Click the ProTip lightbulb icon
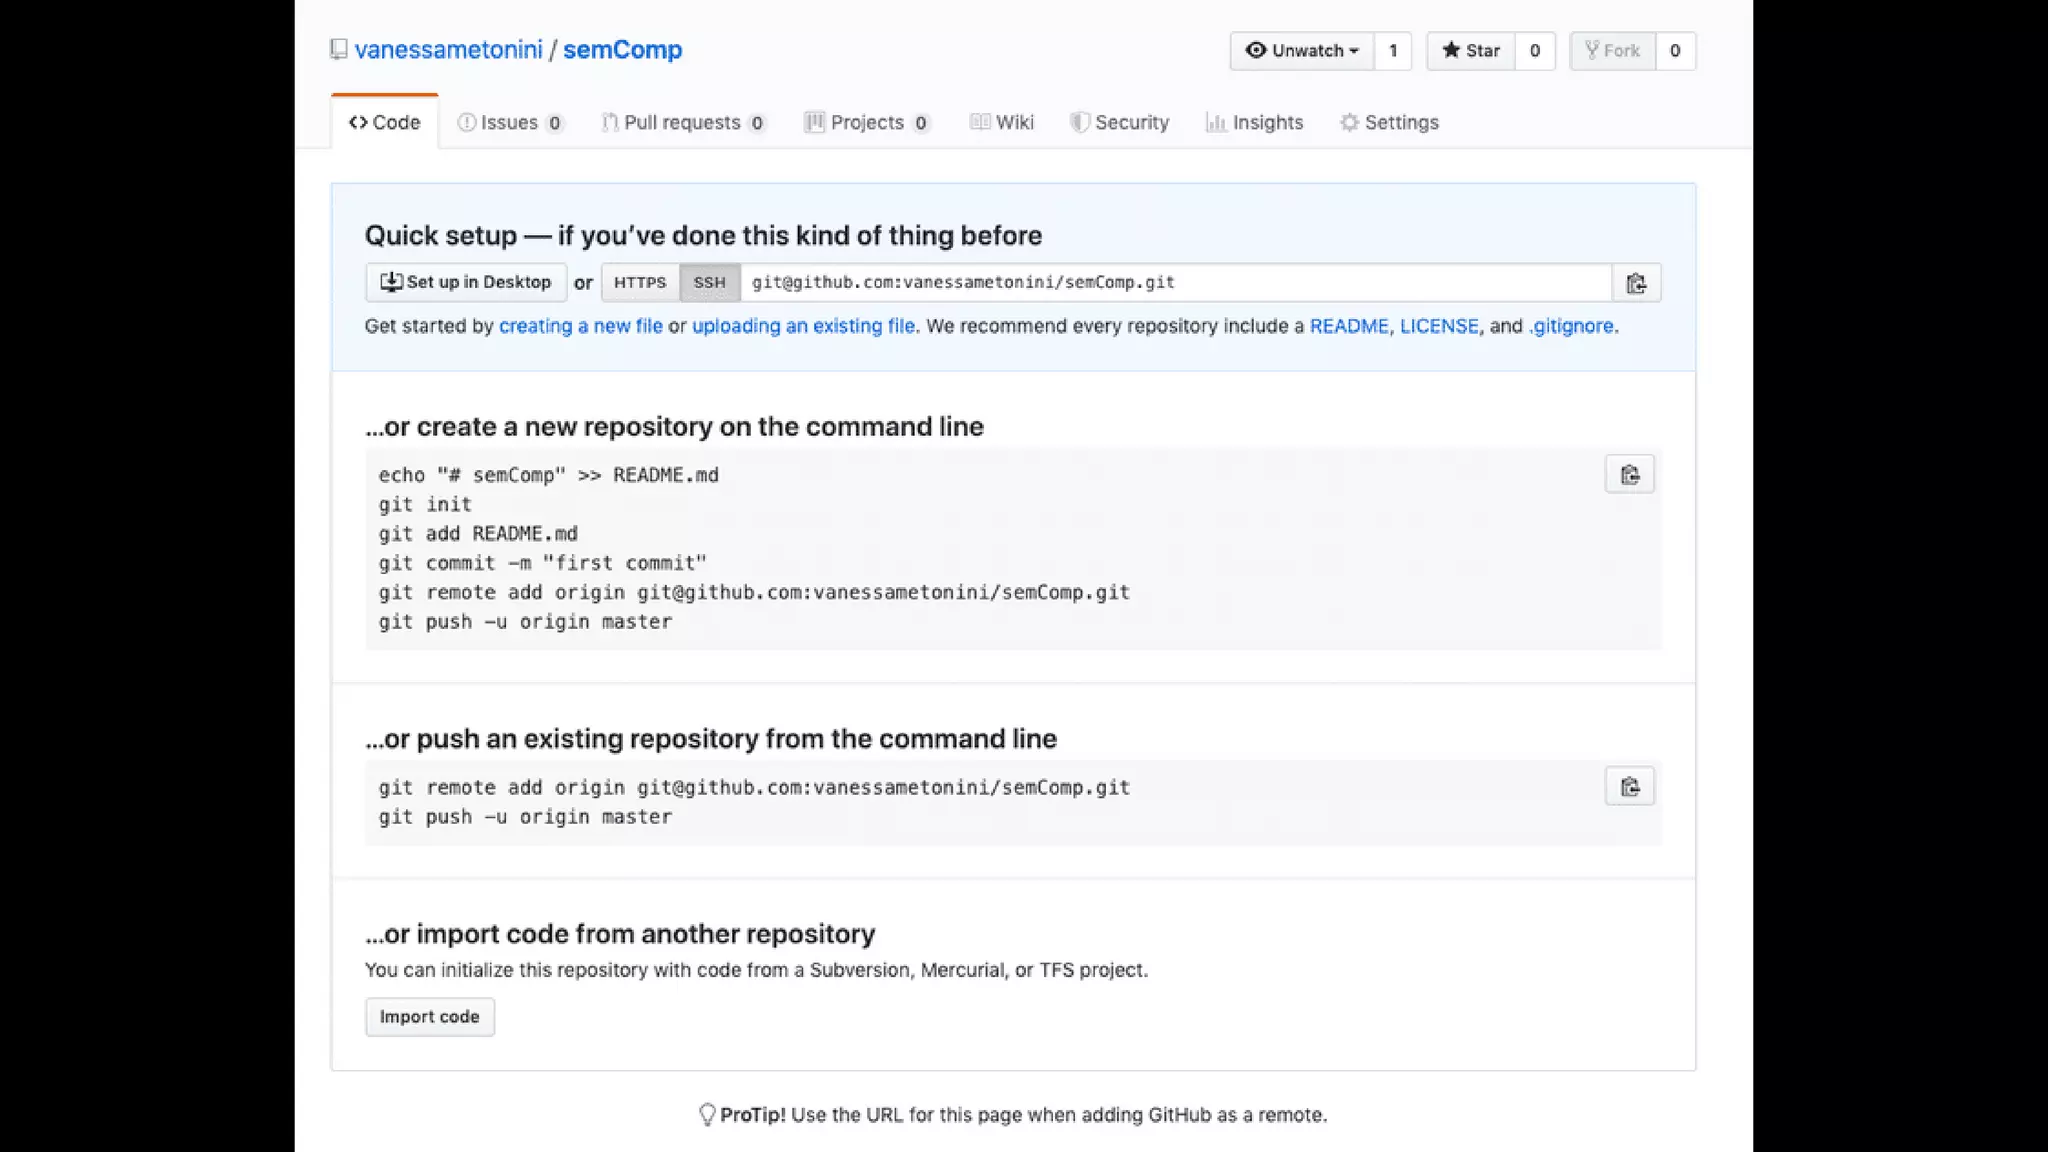This screenshot has height=1152, width=2048. 706,1114
